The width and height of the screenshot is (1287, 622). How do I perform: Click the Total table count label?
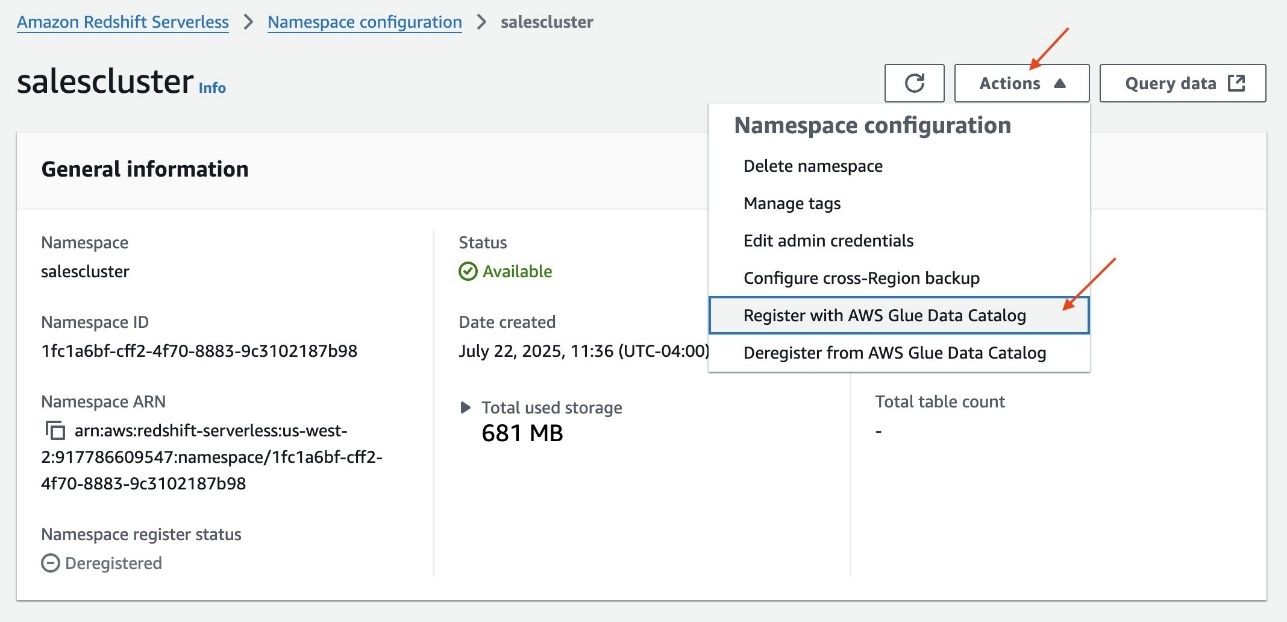coord(940,401)
